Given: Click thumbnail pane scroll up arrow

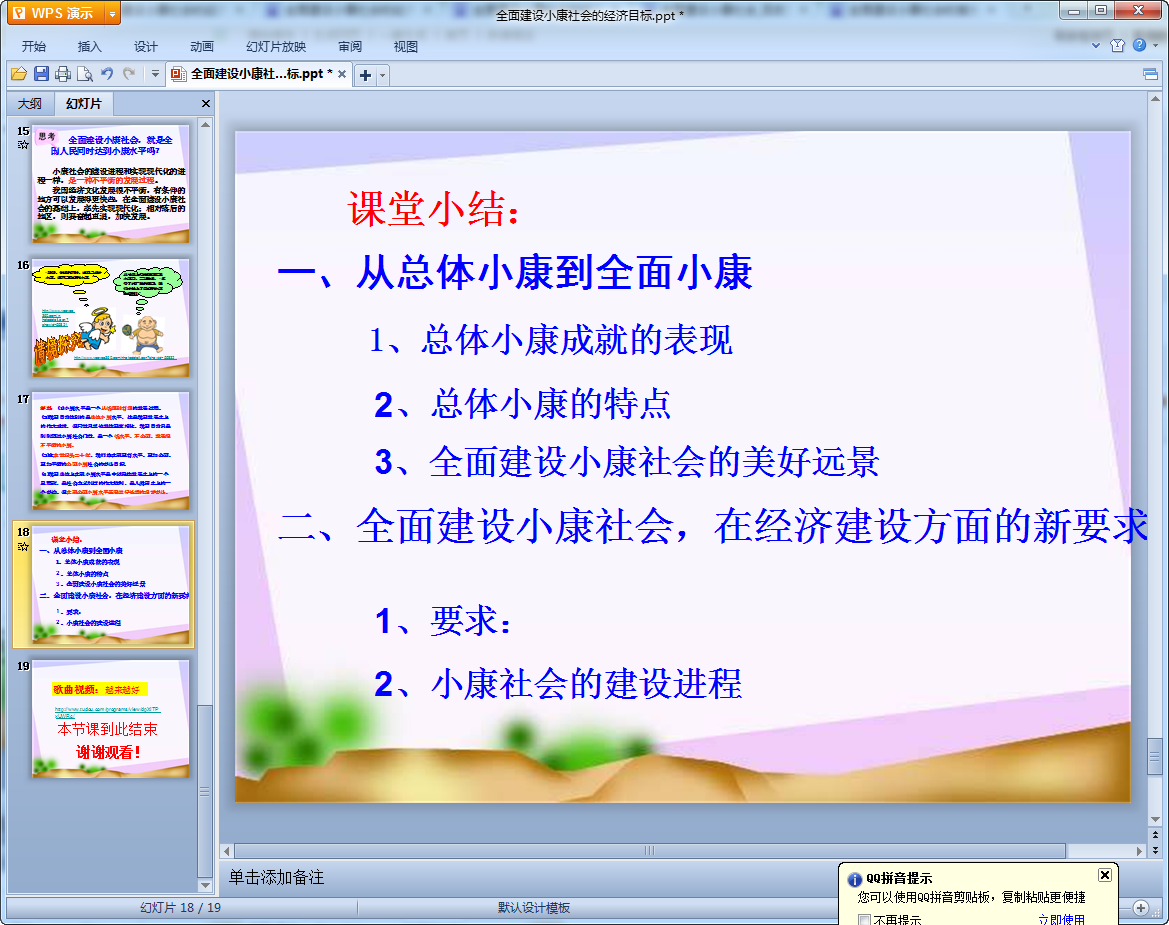Looking at the screenshot, I should 205,124.
